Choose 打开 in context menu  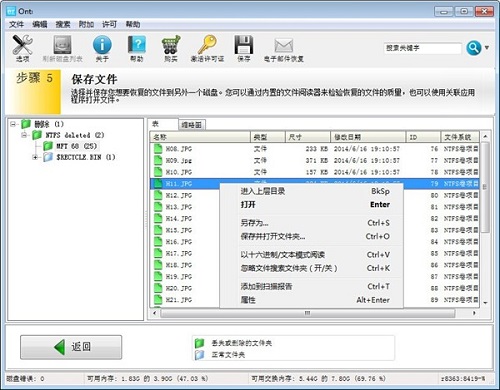pos(312,205)
